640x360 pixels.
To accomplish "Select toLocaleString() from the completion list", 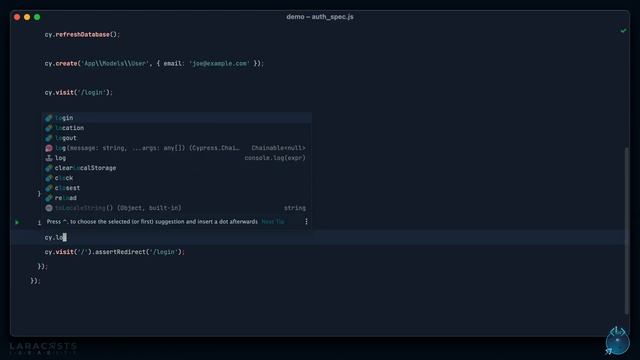I will (x=177, y=208).
